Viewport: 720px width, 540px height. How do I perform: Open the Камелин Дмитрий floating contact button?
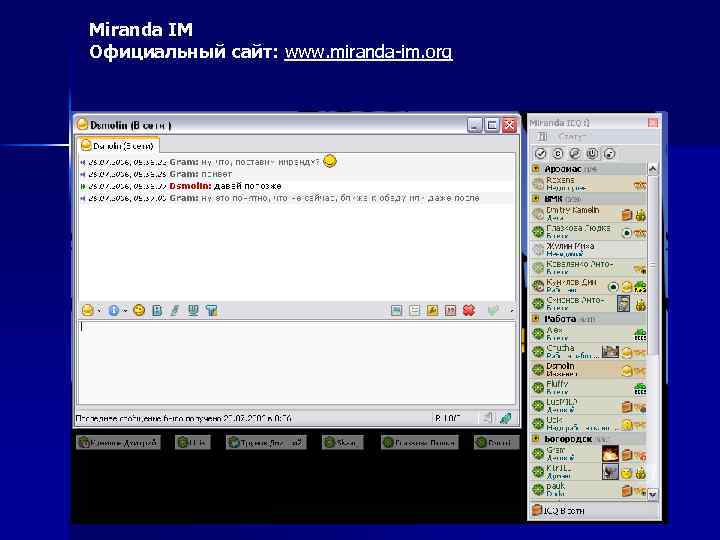click(x=118, y=443)
